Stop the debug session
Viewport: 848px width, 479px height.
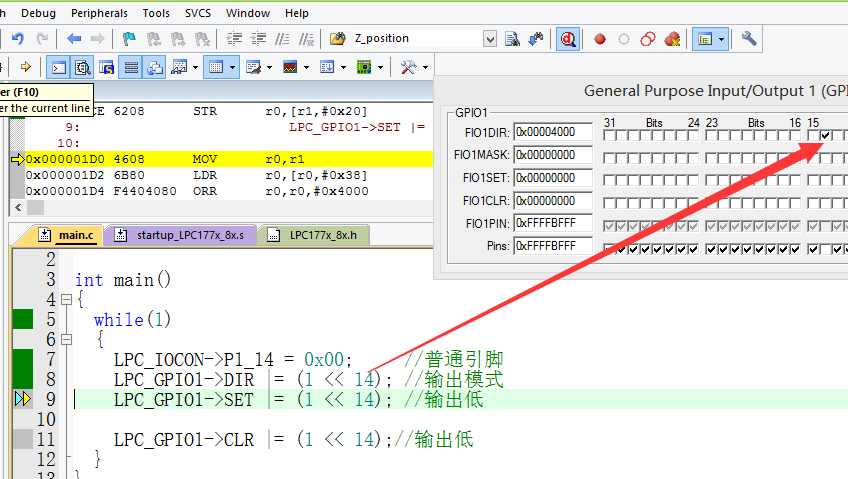pyautogui.click(x=568, y=39)
